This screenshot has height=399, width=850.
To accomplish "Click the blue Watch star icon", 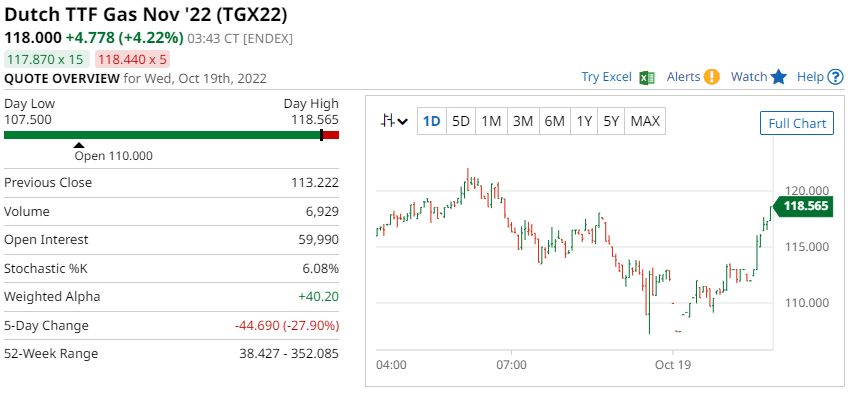I will point(778,77).
